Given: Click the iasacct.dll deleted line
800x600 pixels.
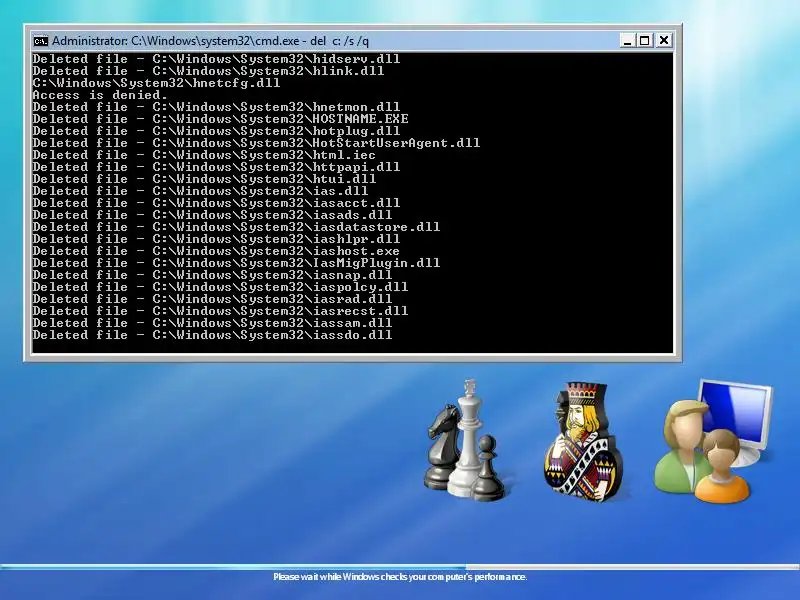Looking at the screenshot, I should [216, 203].
